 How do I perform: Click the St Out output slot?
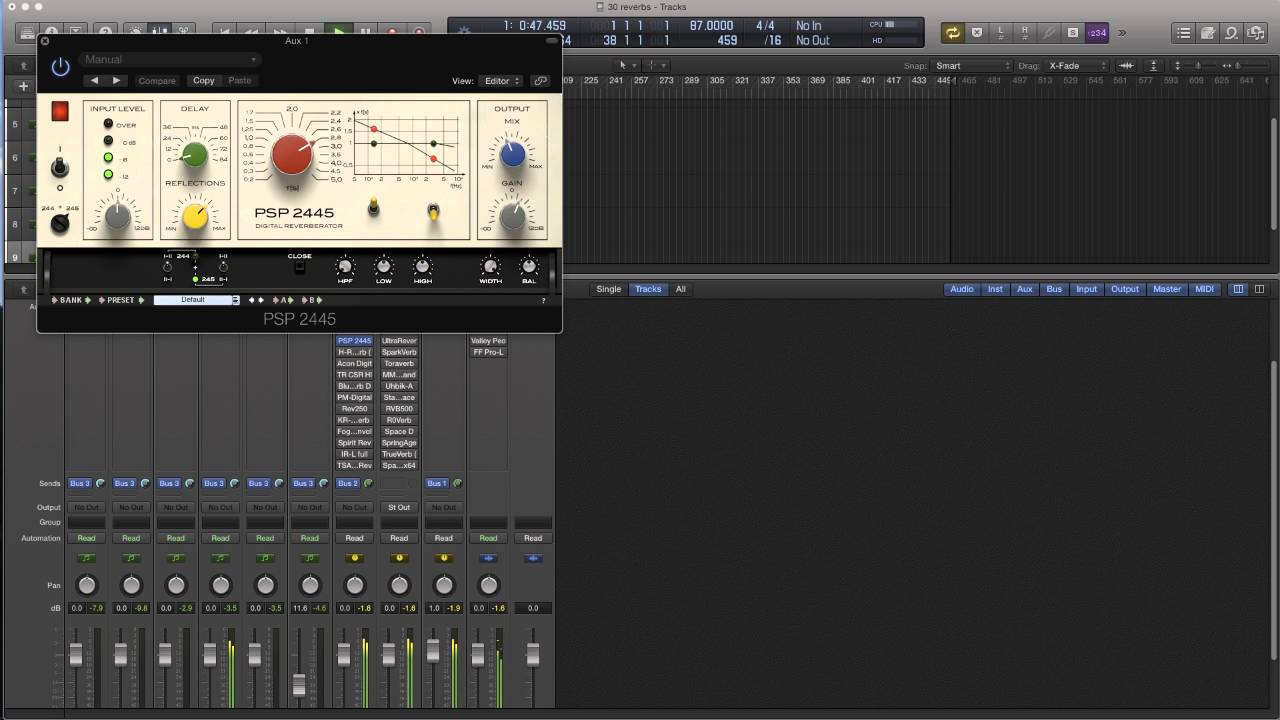(x=399, y=507)
